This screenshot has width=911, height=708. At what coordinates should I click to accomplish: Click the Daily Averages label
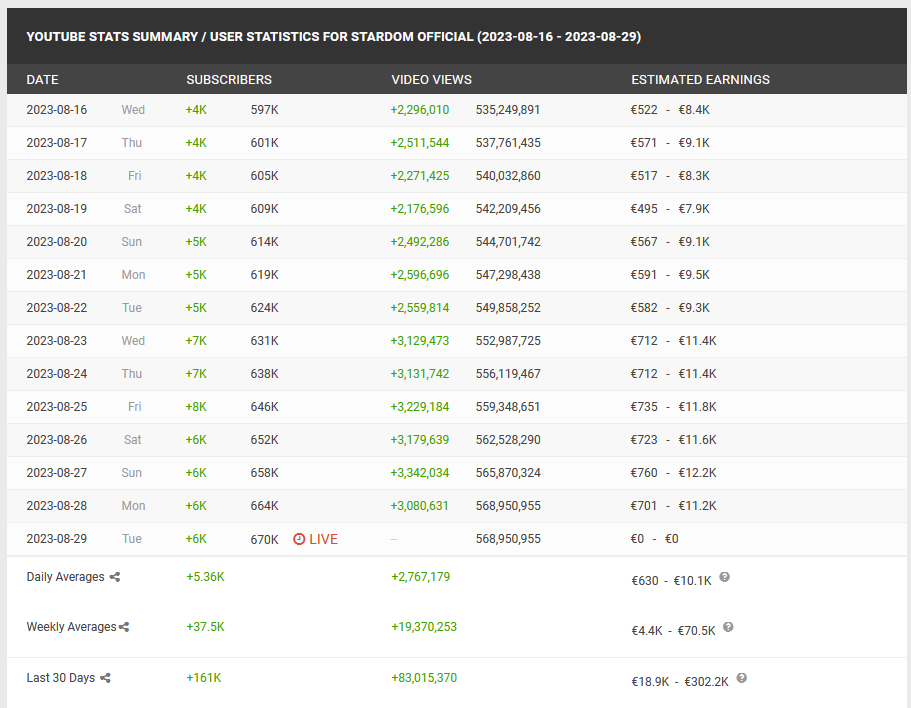point(65,577)
